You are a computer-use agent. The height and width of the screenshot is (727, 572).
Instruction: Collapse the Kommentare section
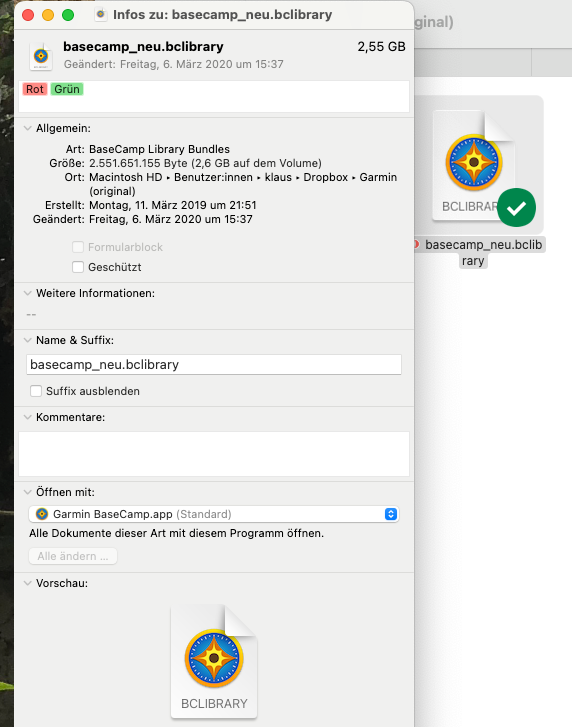pos(28,417)
